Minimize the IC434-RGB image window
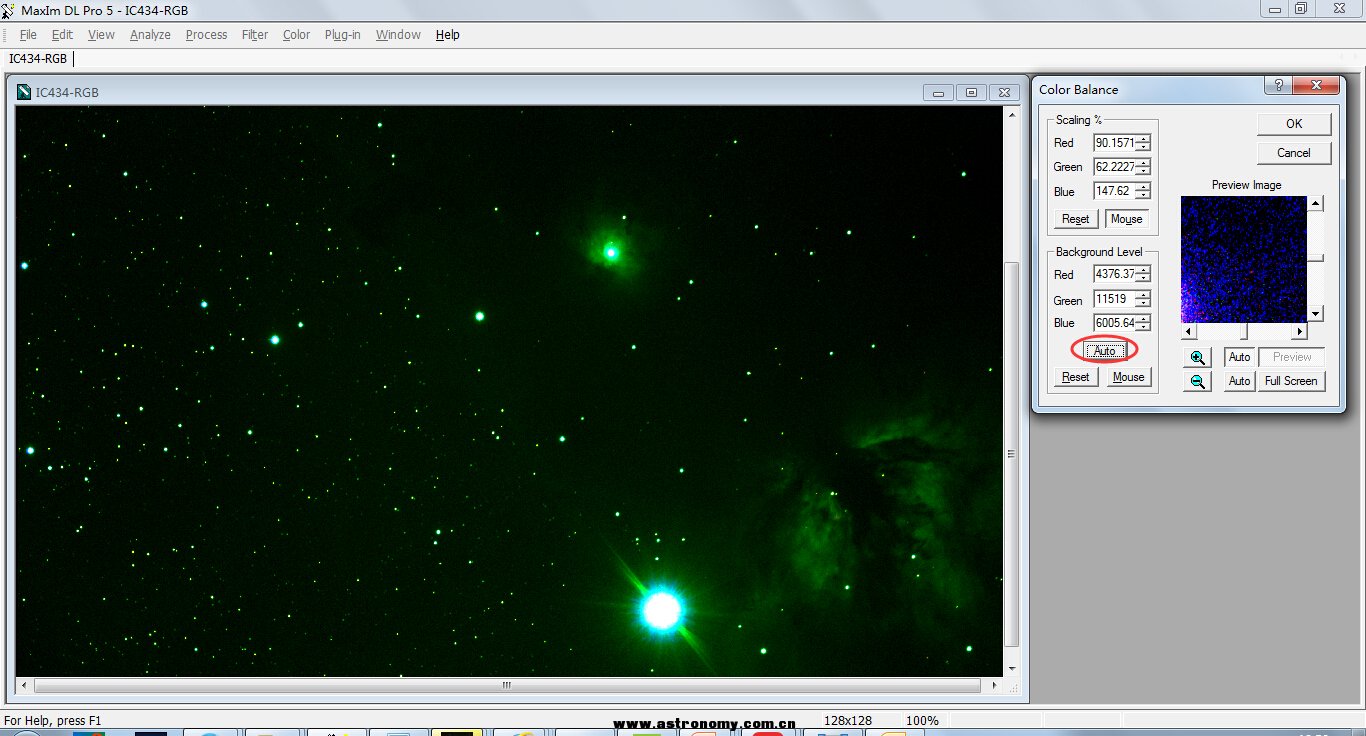Screen dimensions: 1366x736 point(938,92)
